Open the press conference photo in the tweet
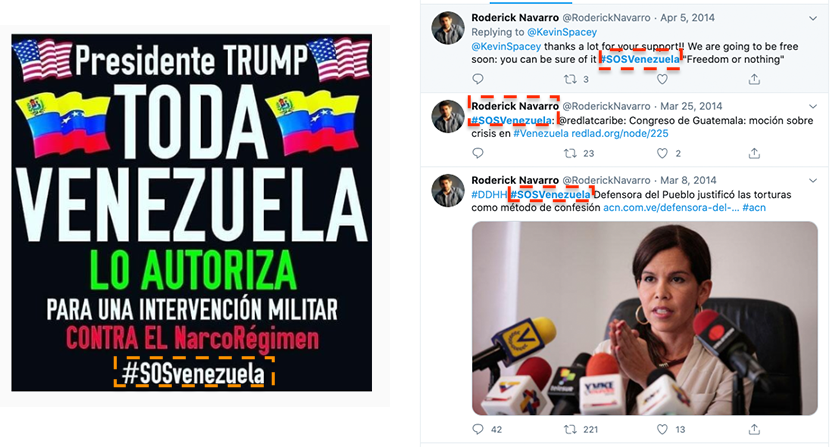 [645, 319]
